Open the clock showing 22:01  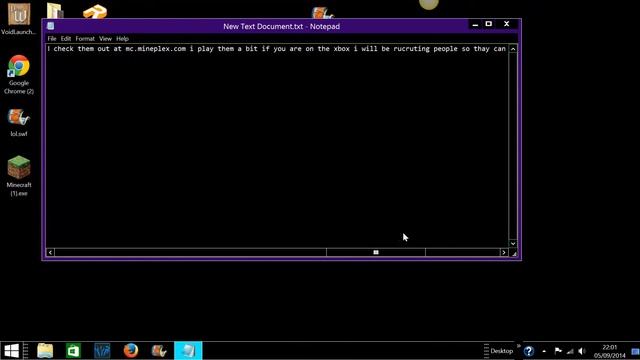609,351
